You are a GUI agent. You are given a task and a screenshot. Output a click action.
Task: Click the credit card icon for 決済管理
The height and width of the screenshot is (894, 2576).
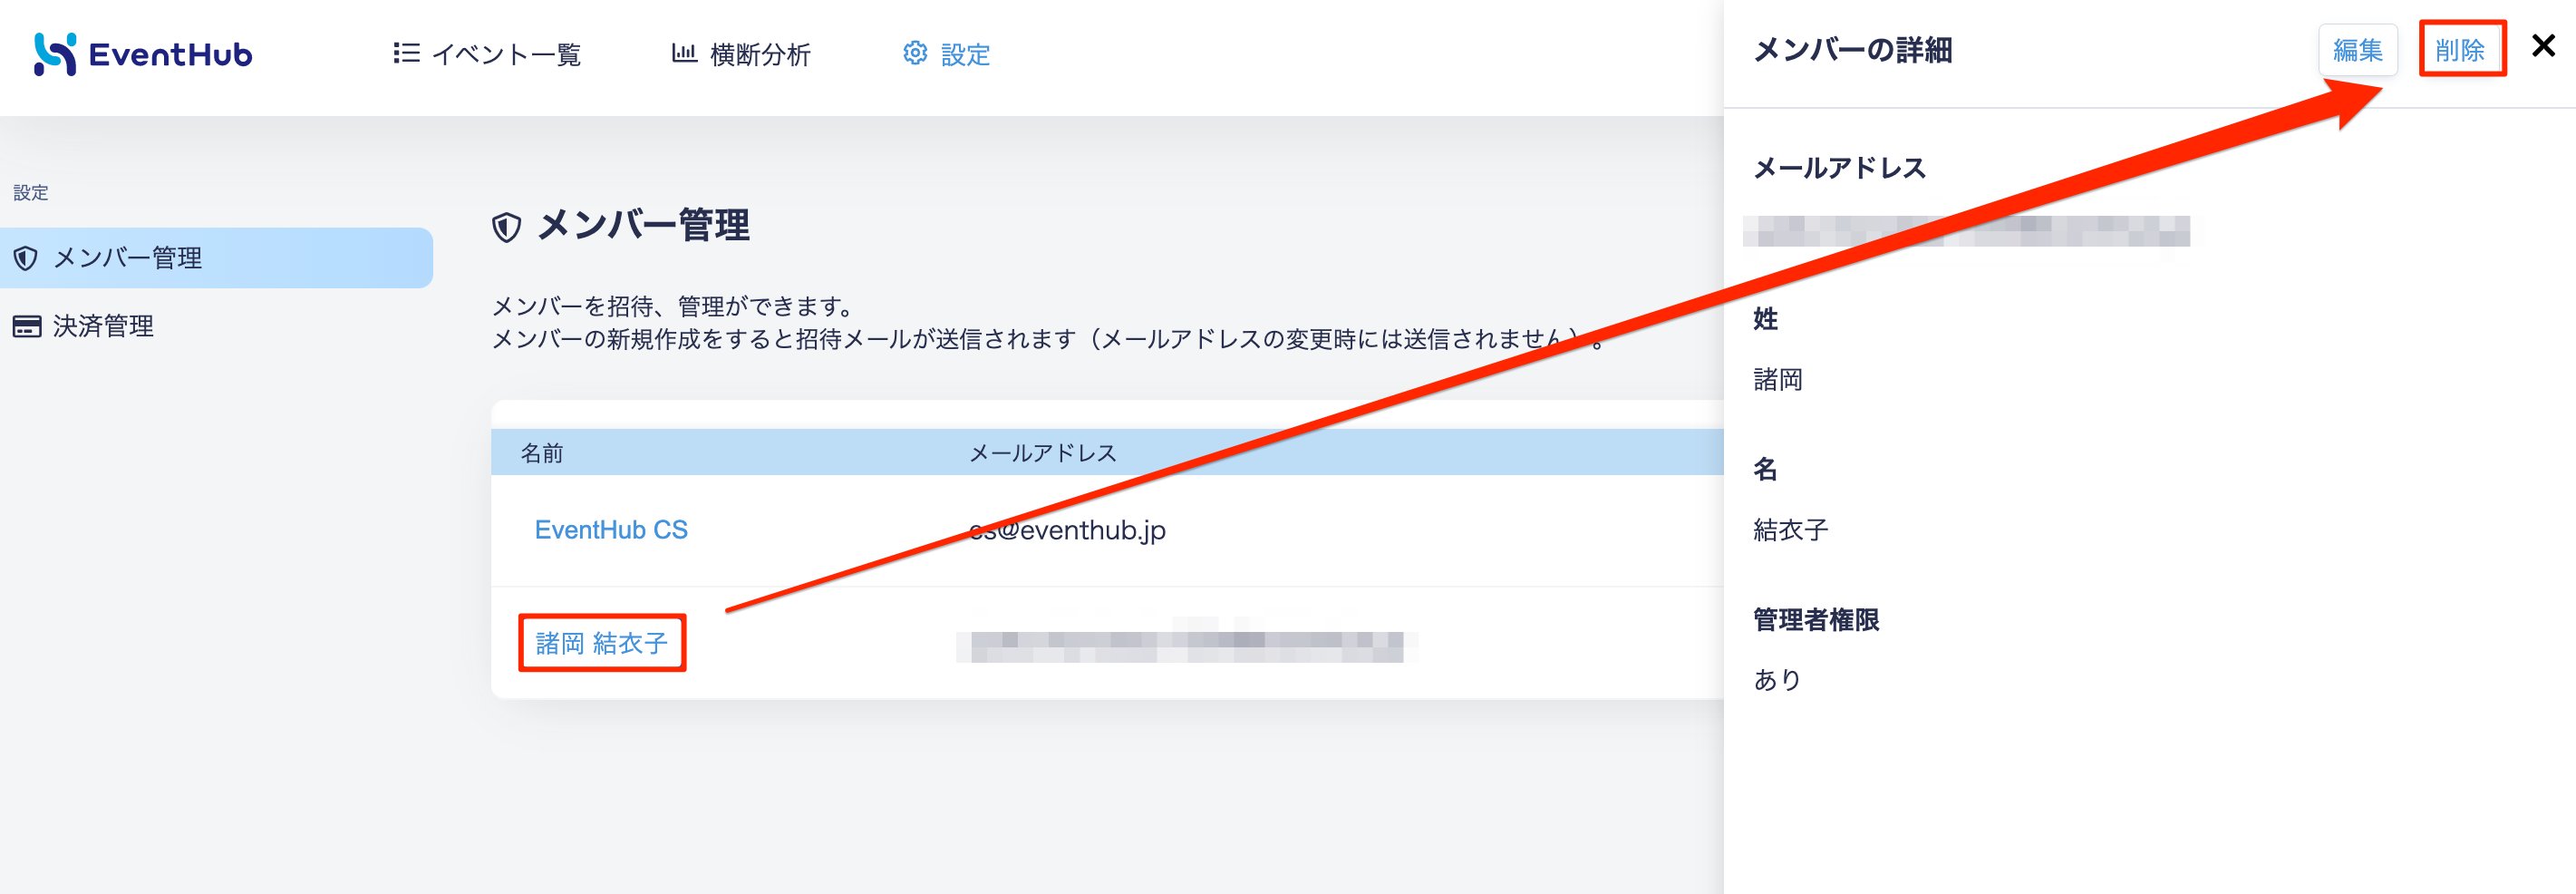pos(27,326)
